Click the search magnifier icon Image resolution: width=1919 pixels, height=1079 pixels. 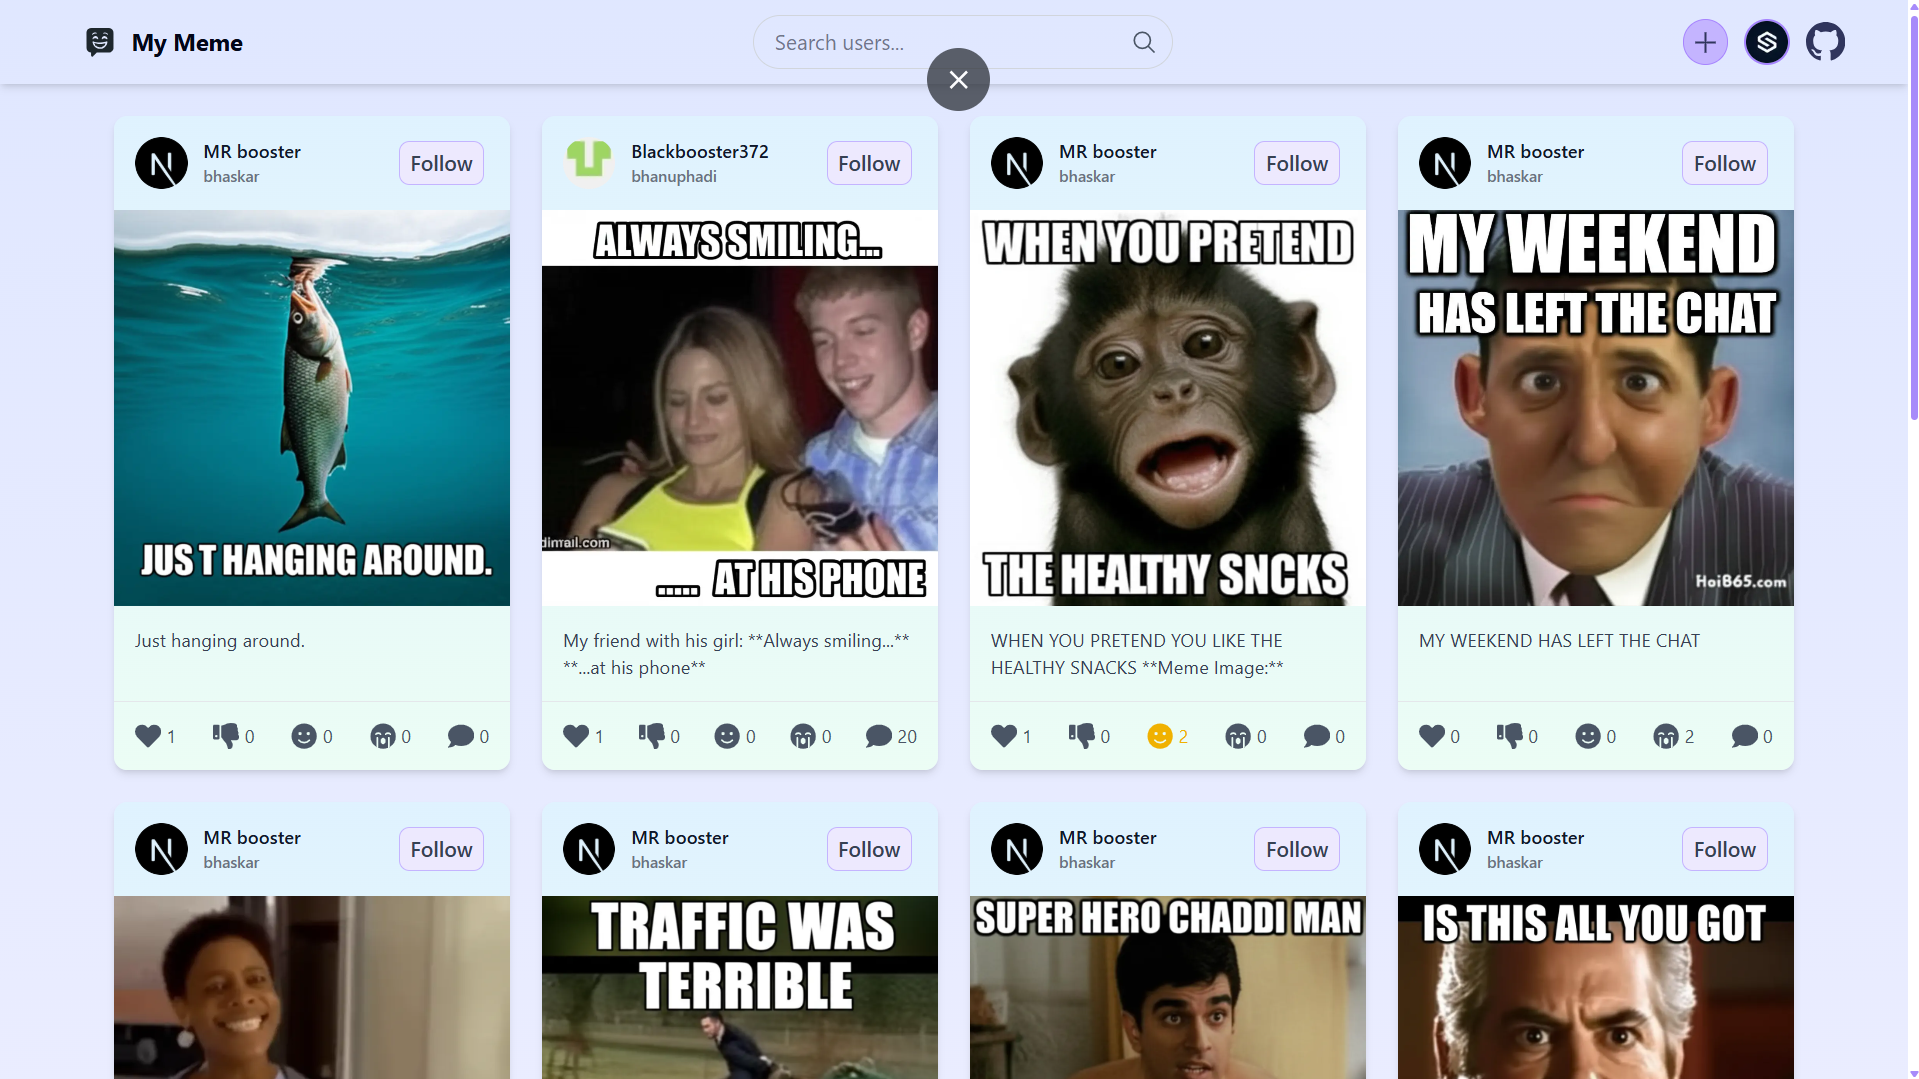[x=1143, y=42]
